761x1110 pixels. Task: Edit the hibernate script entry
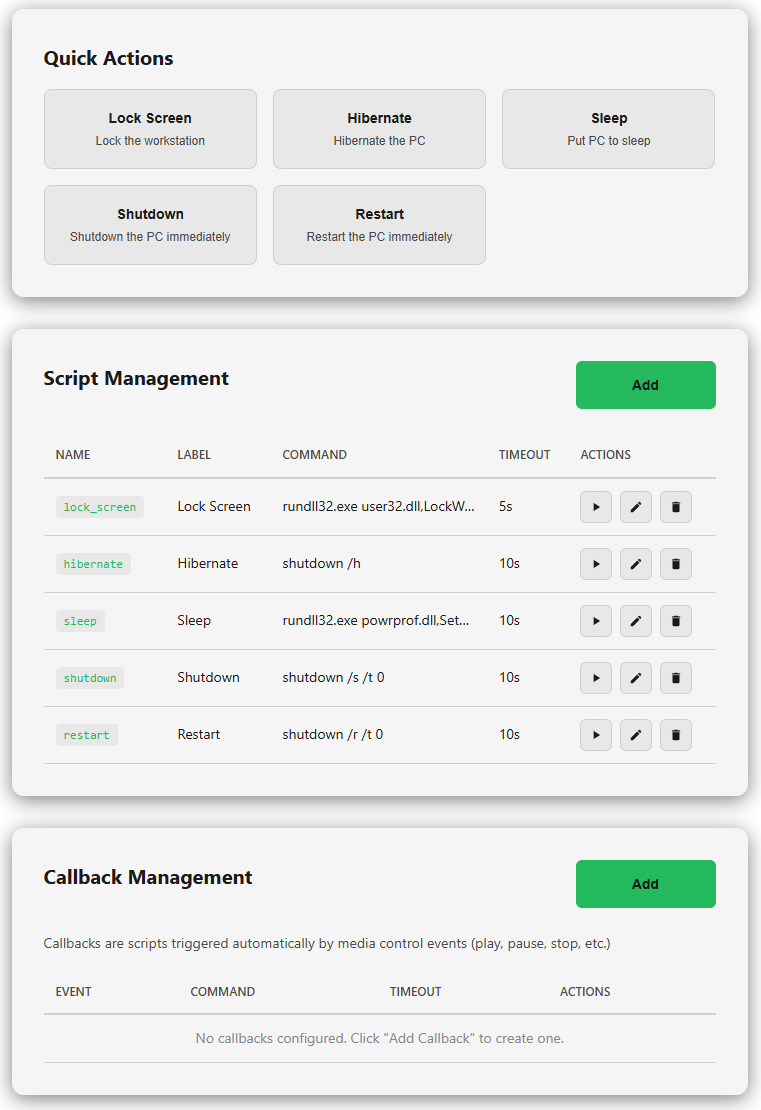(635, 564)
